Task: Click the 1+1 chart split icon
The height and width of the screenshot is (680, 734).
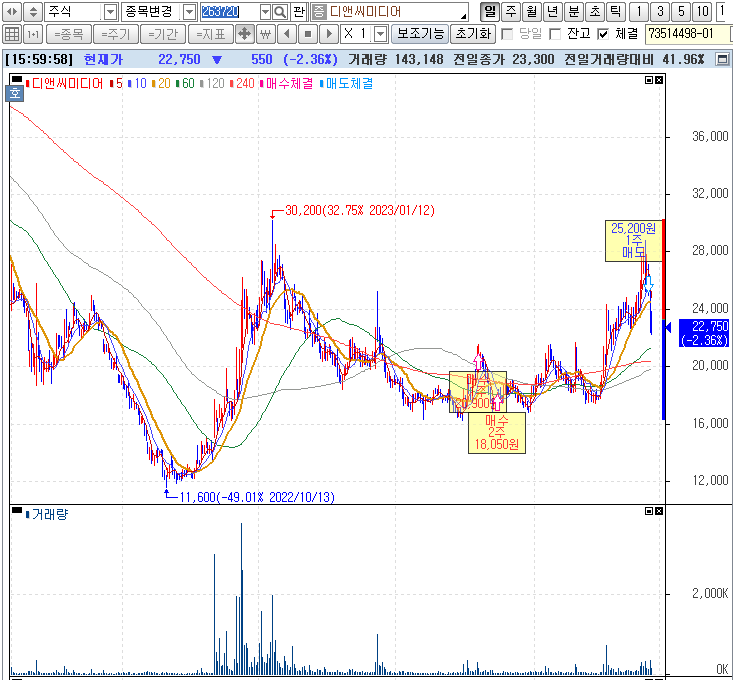Action: tap(33, 34)
